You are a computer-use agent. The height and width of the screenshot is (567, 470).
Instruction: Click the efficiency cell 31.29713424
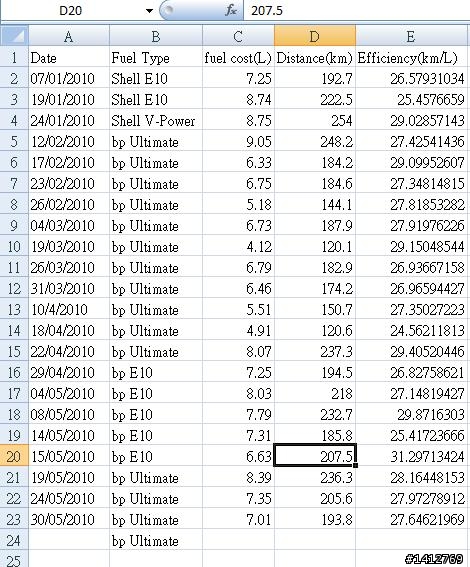coord(411,456)
